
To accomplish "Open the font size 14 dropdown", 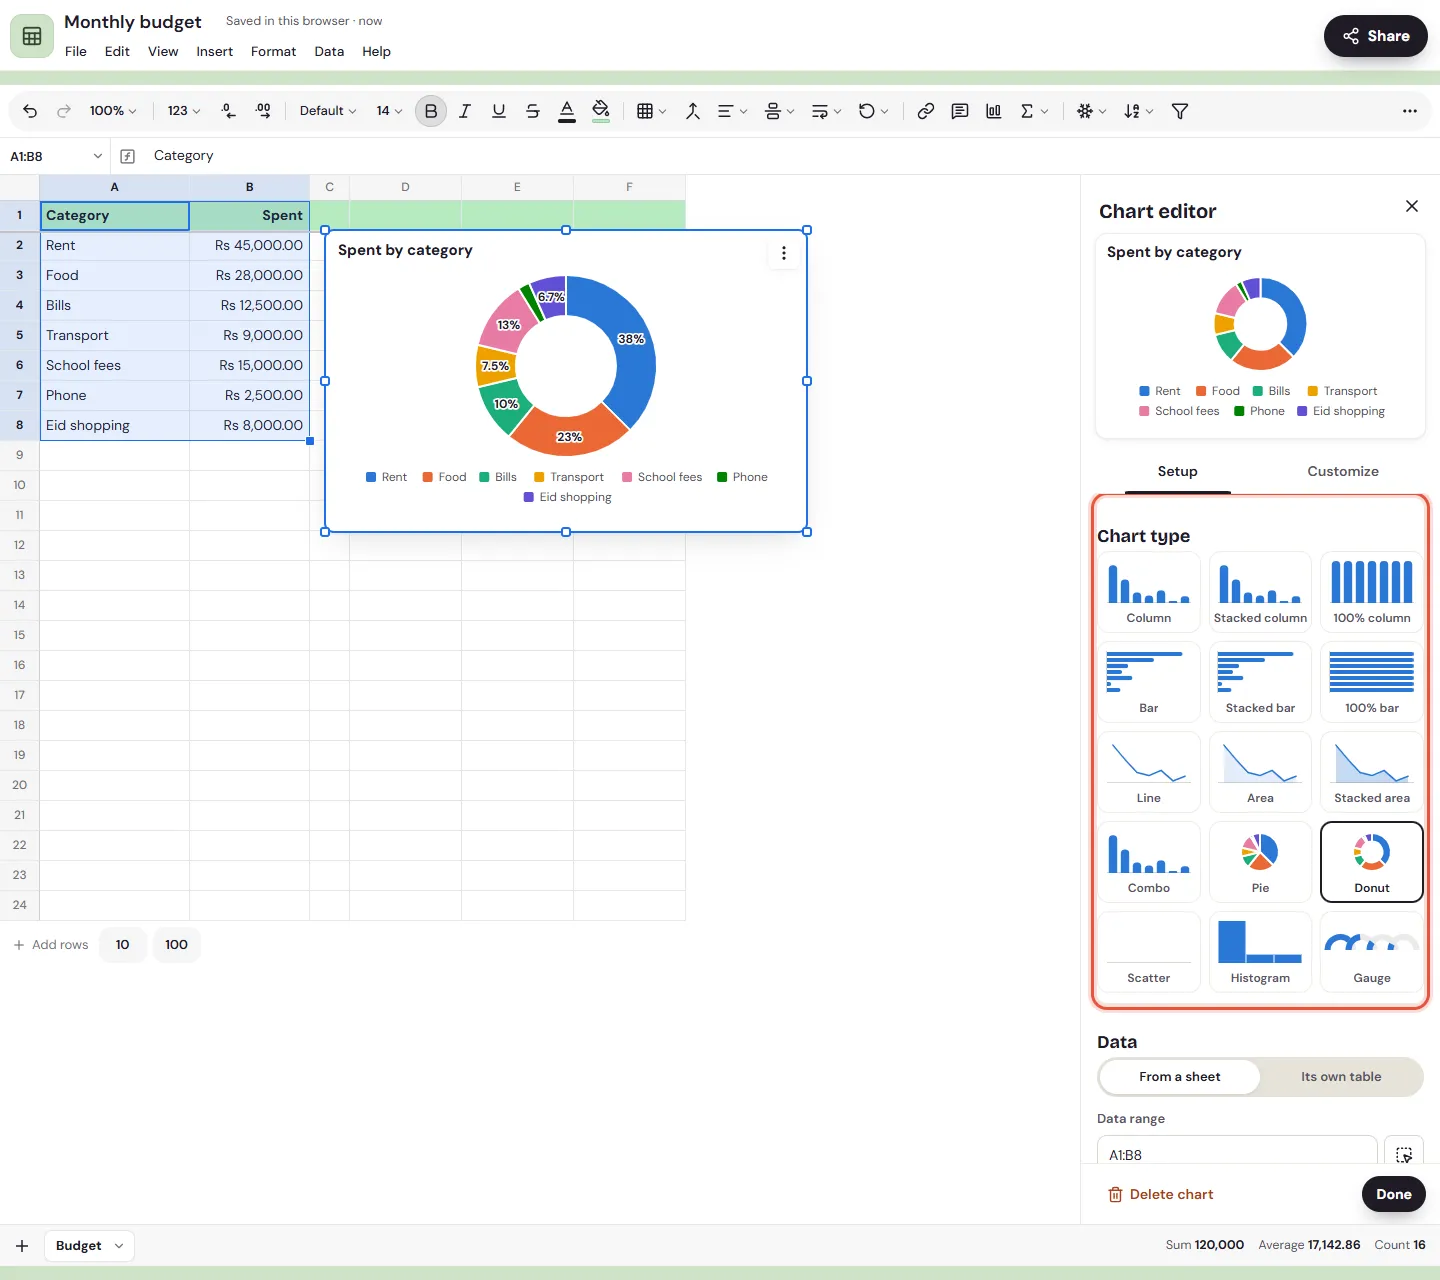I will [x=389, y=111].
